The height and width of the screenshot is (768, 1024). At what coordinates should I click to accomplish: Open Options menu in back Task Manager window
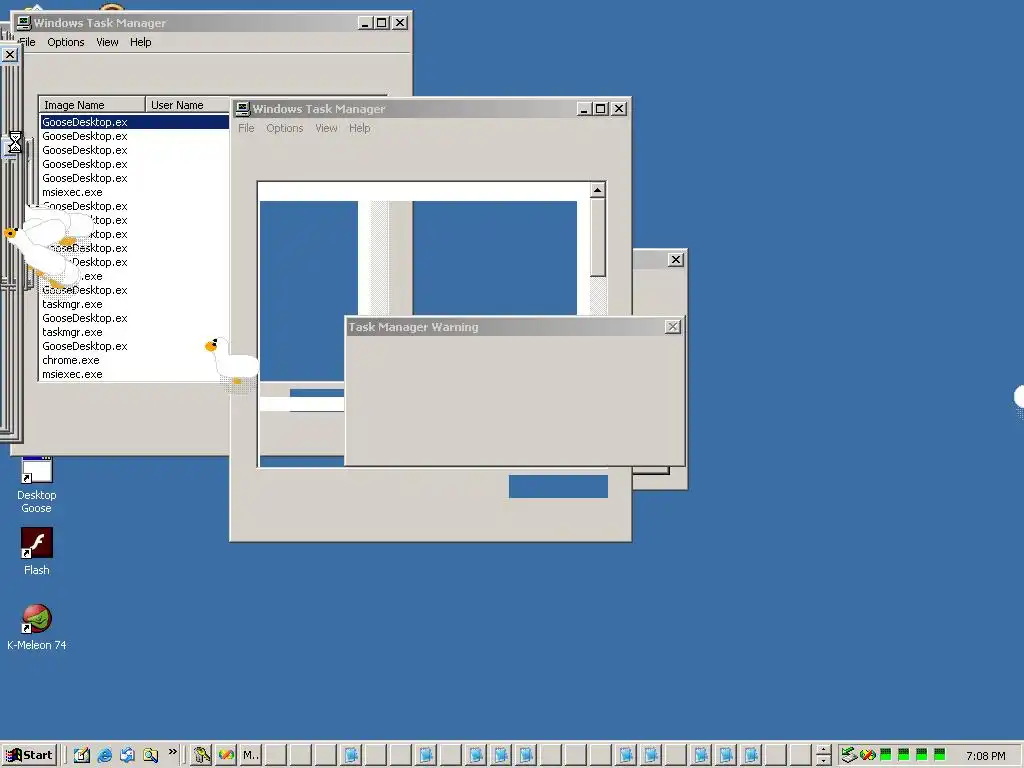[x=65, y=42]
